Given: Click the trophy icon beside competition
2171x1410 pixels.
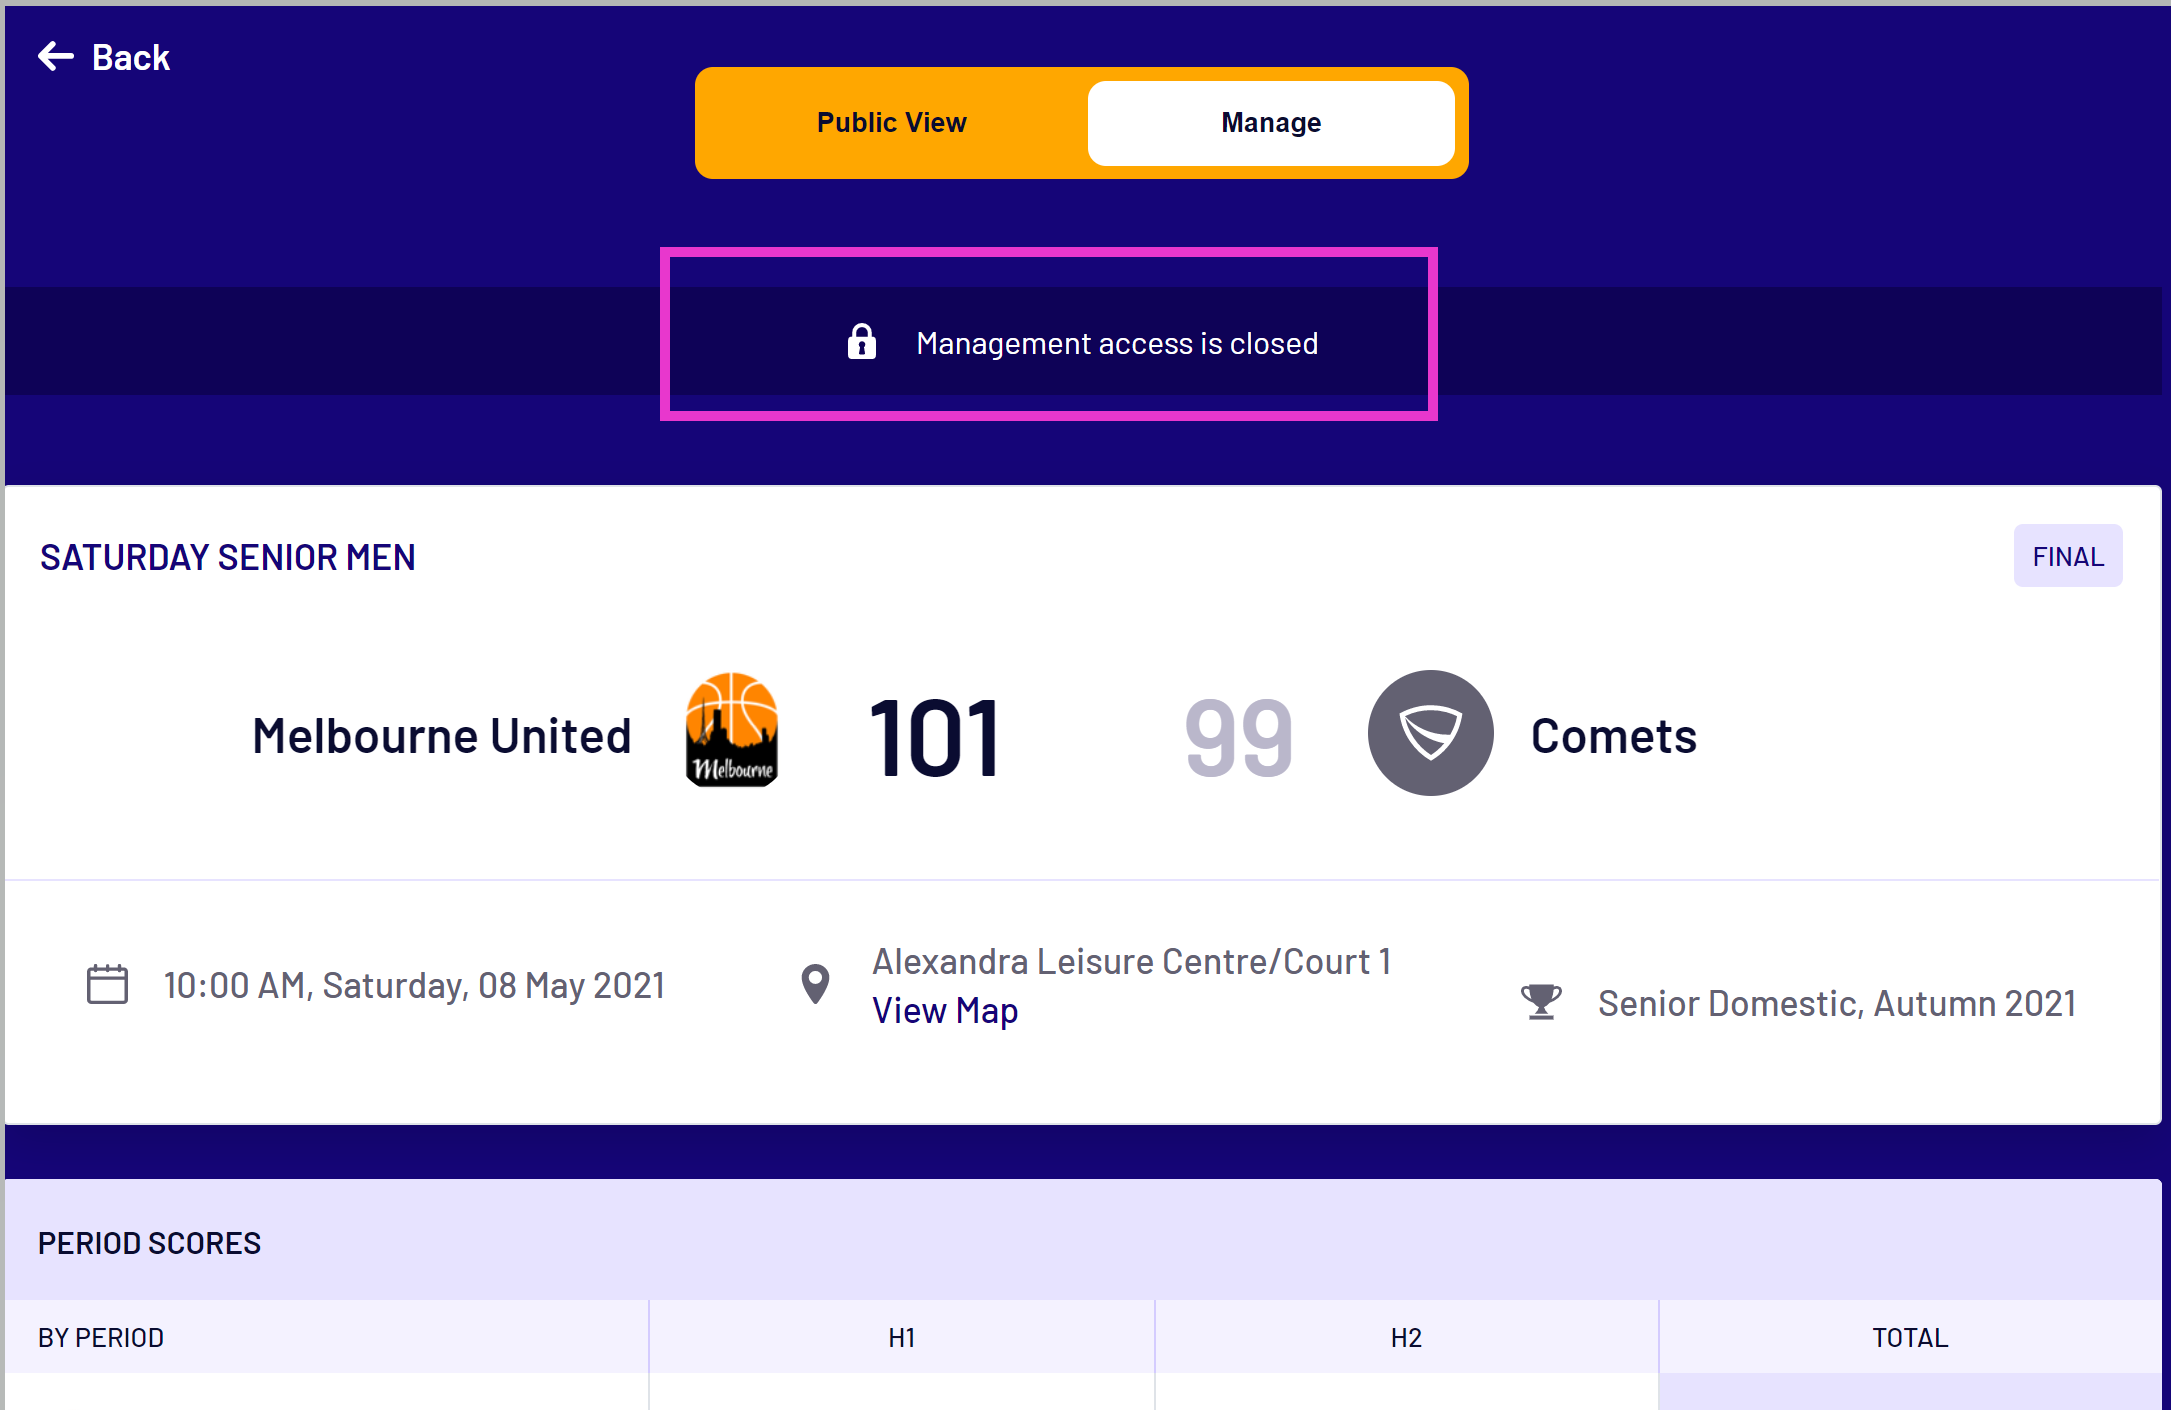Looking at the screenshot, I should (x=1541, y=1001).
